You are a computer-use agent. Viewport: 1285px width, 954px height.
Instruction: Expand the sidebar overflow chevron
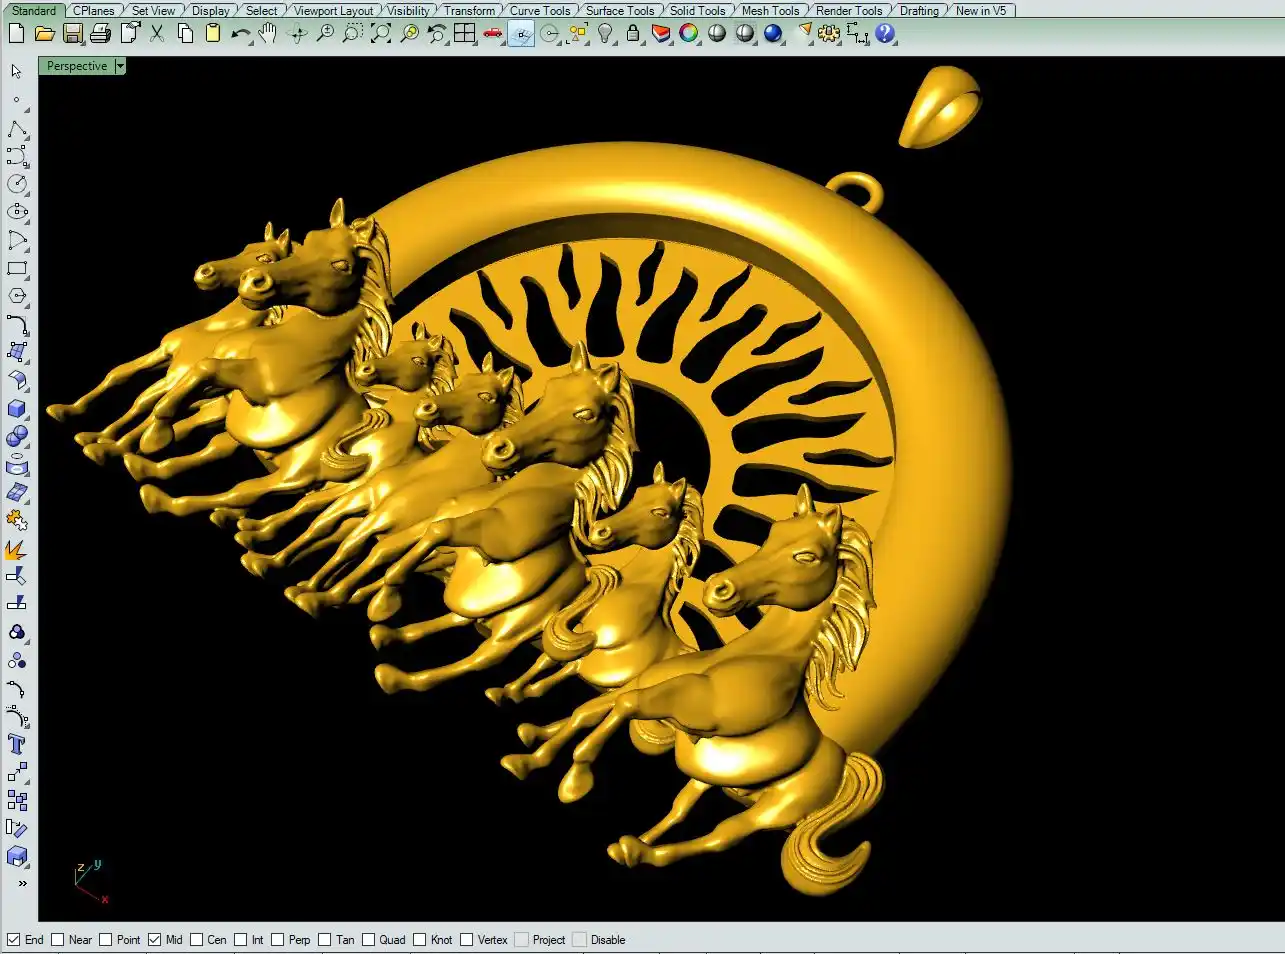point(22,884)
